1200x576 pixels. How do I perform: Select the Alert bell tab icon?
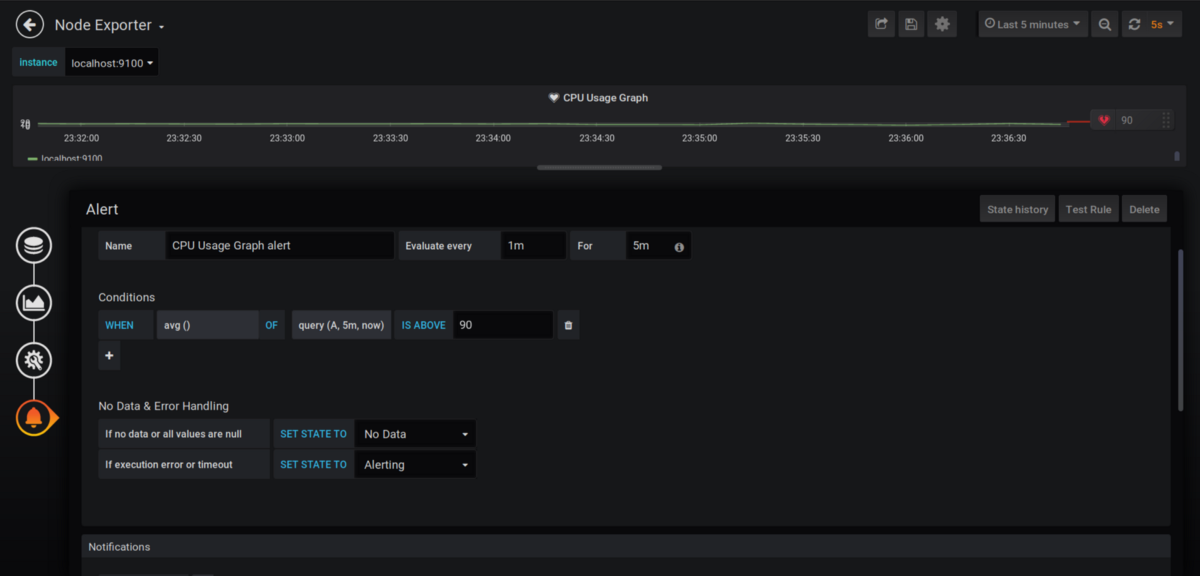(34, 417)
